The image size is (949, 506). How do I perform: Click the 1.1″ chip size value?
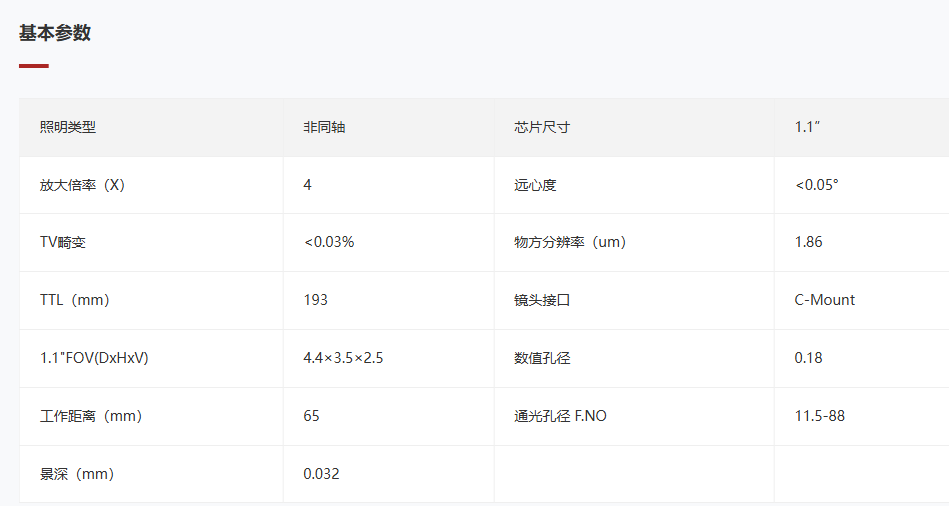pyautogui.click(x=807, y=127)
